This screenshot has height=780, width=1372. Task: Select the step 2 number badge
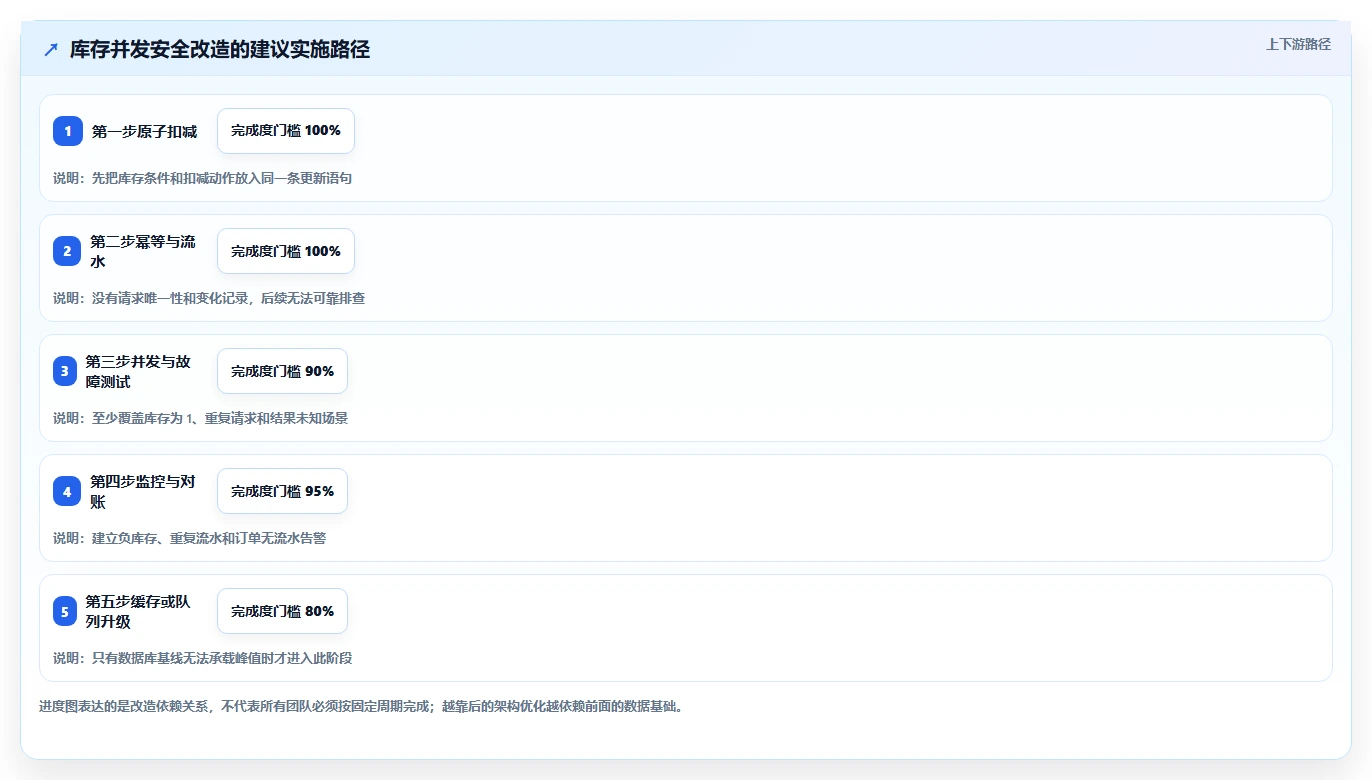[67, 251]
